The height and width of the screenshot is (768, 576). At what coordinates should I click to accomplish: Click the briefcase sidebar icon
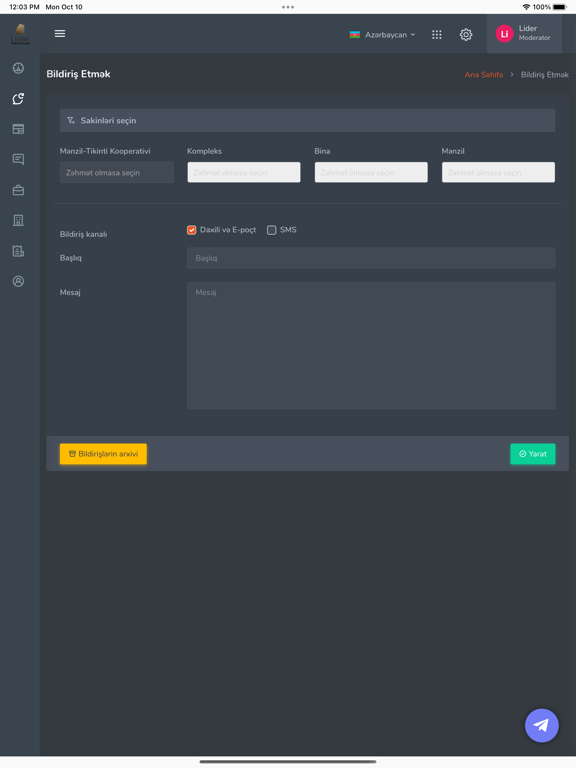(18, 190)
